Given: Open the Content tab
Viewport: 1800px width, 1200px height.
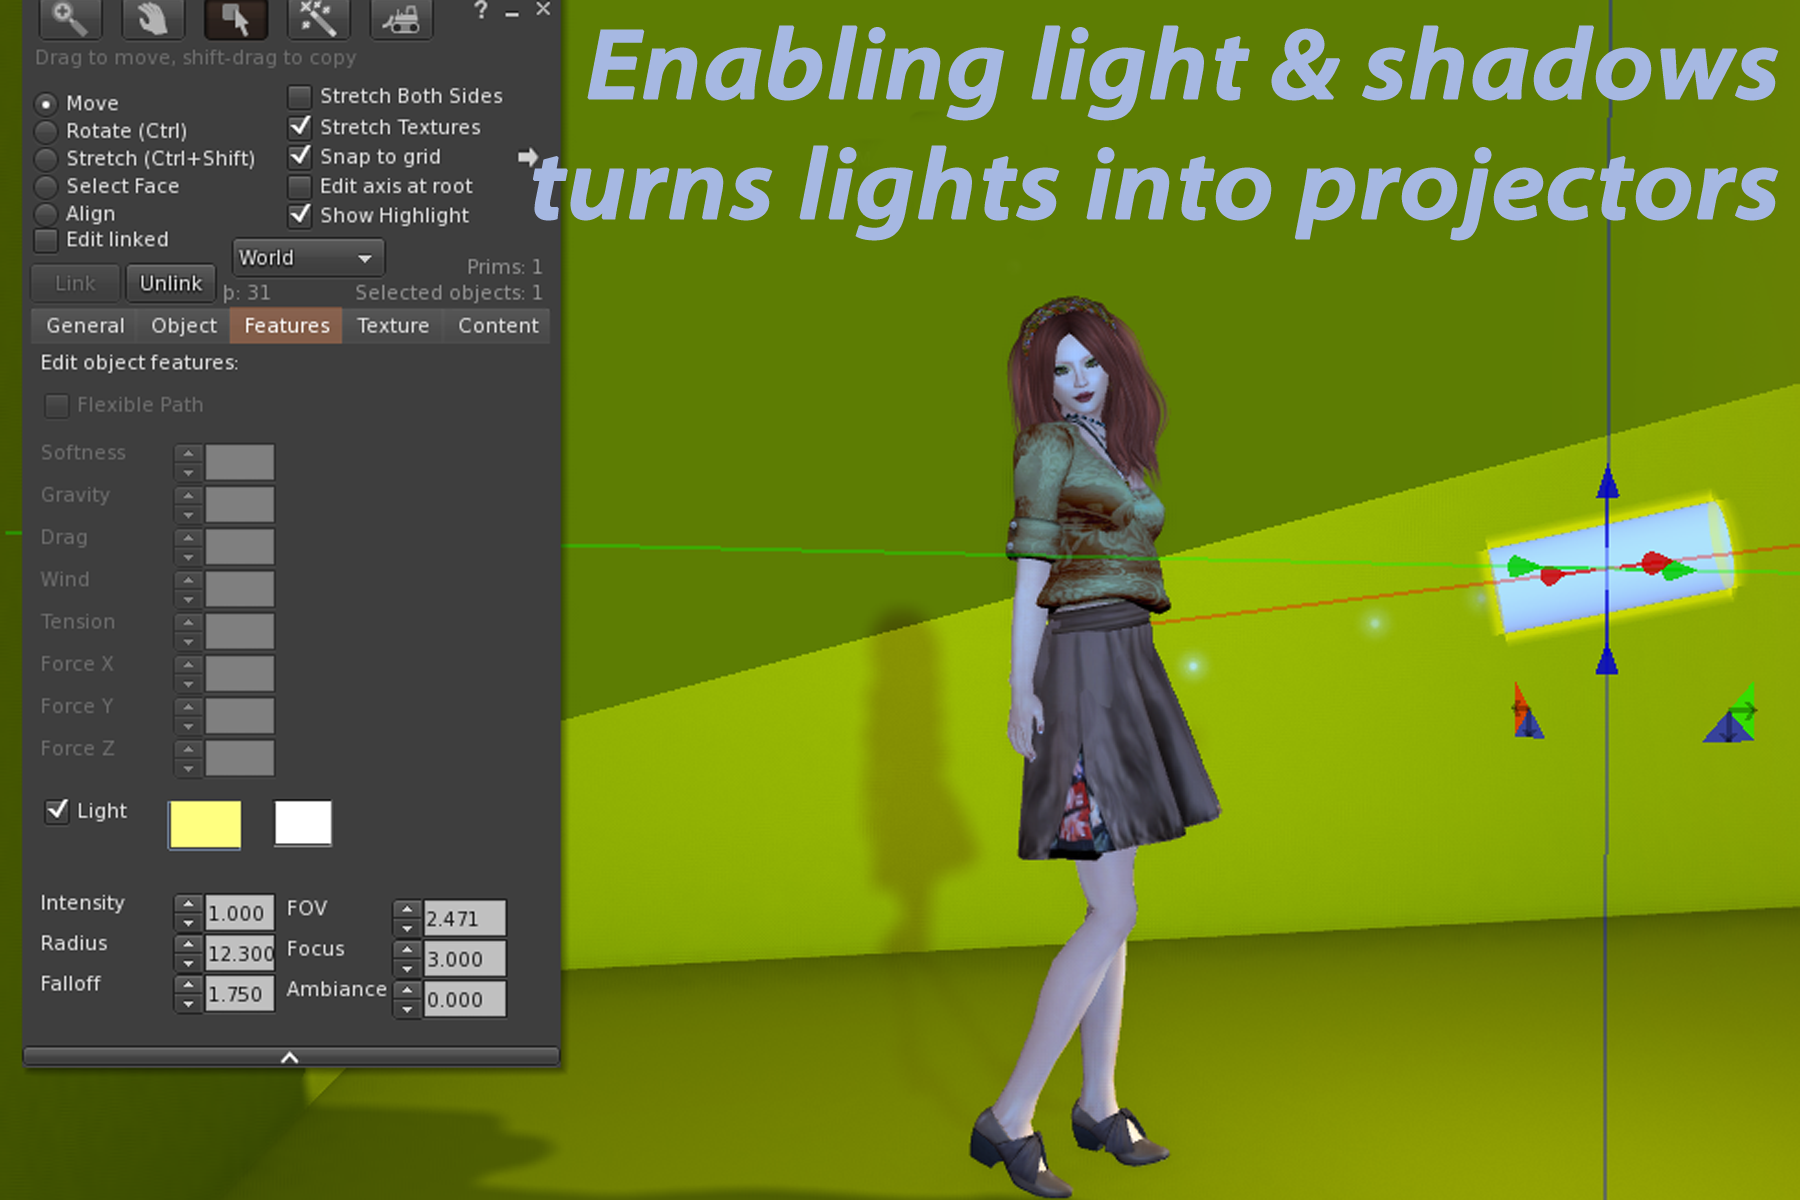Looking at the screenshot, I should coord(497,326).
